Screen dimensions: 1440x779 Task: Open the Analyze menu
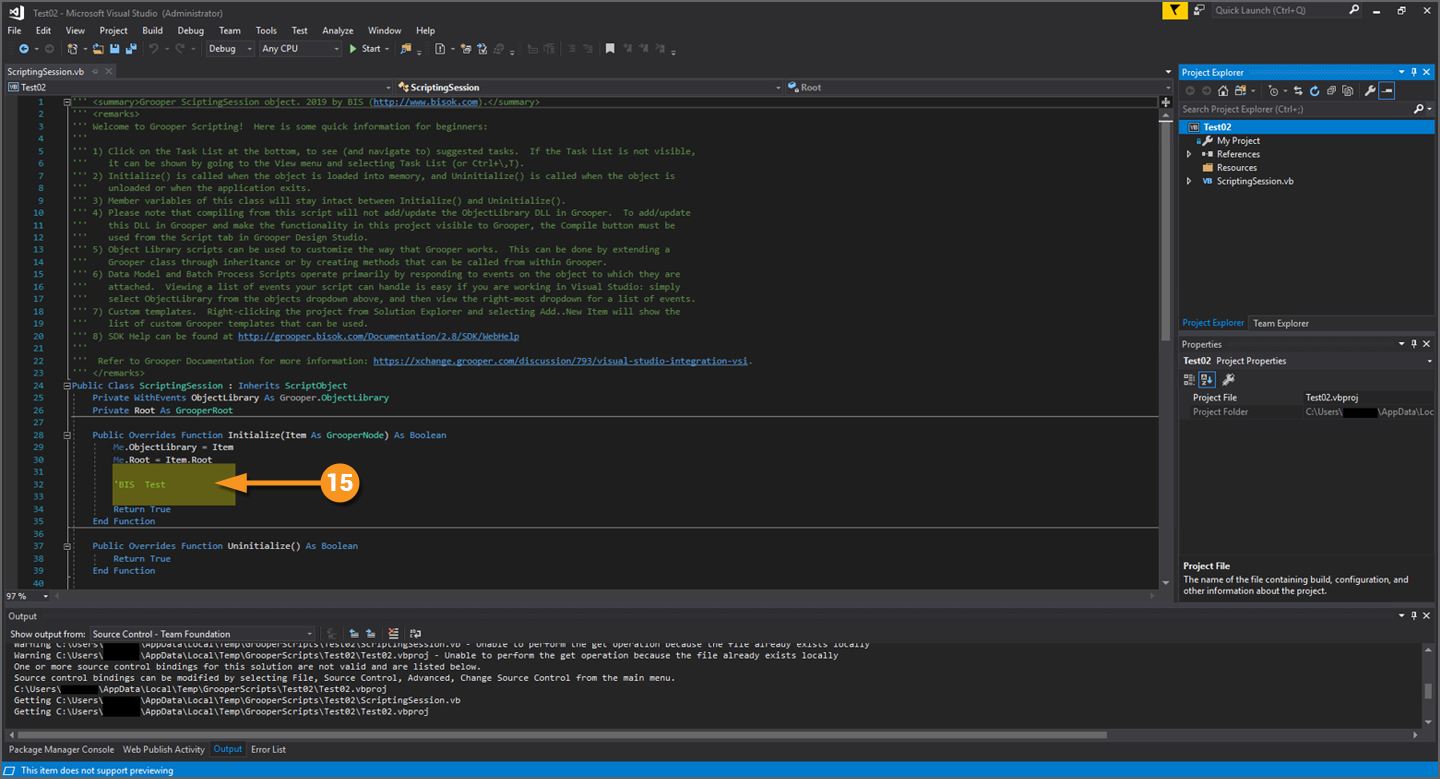[338, 31]
